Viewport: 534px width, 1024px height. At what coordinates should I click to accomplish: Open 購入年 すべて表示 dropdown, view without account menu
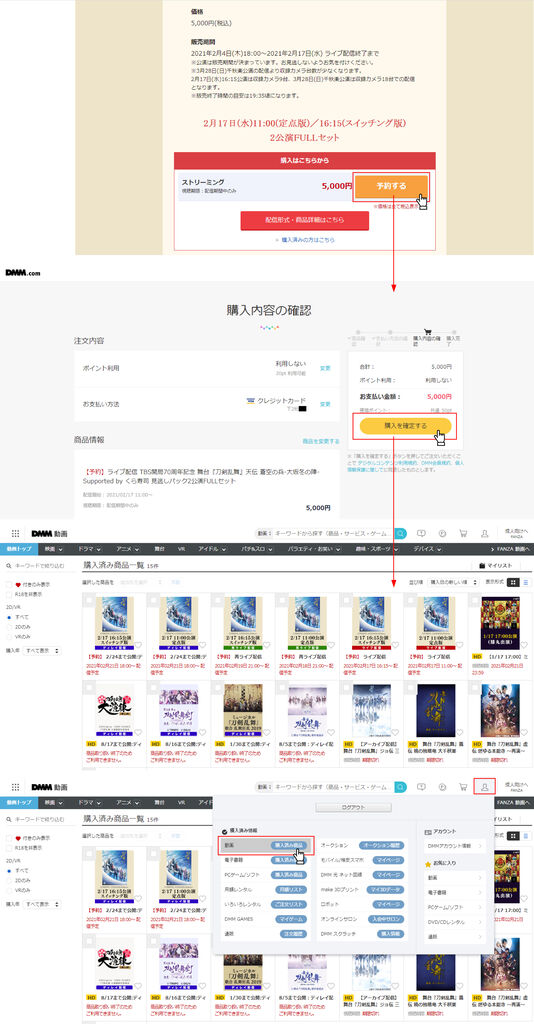[42, 651]
